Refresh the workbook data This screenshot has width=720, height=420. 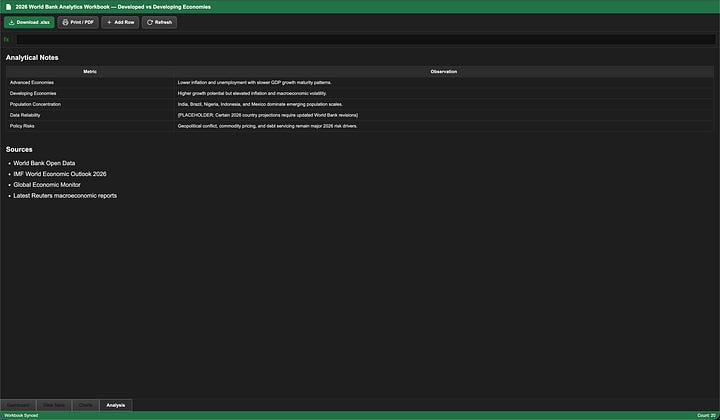159,22
